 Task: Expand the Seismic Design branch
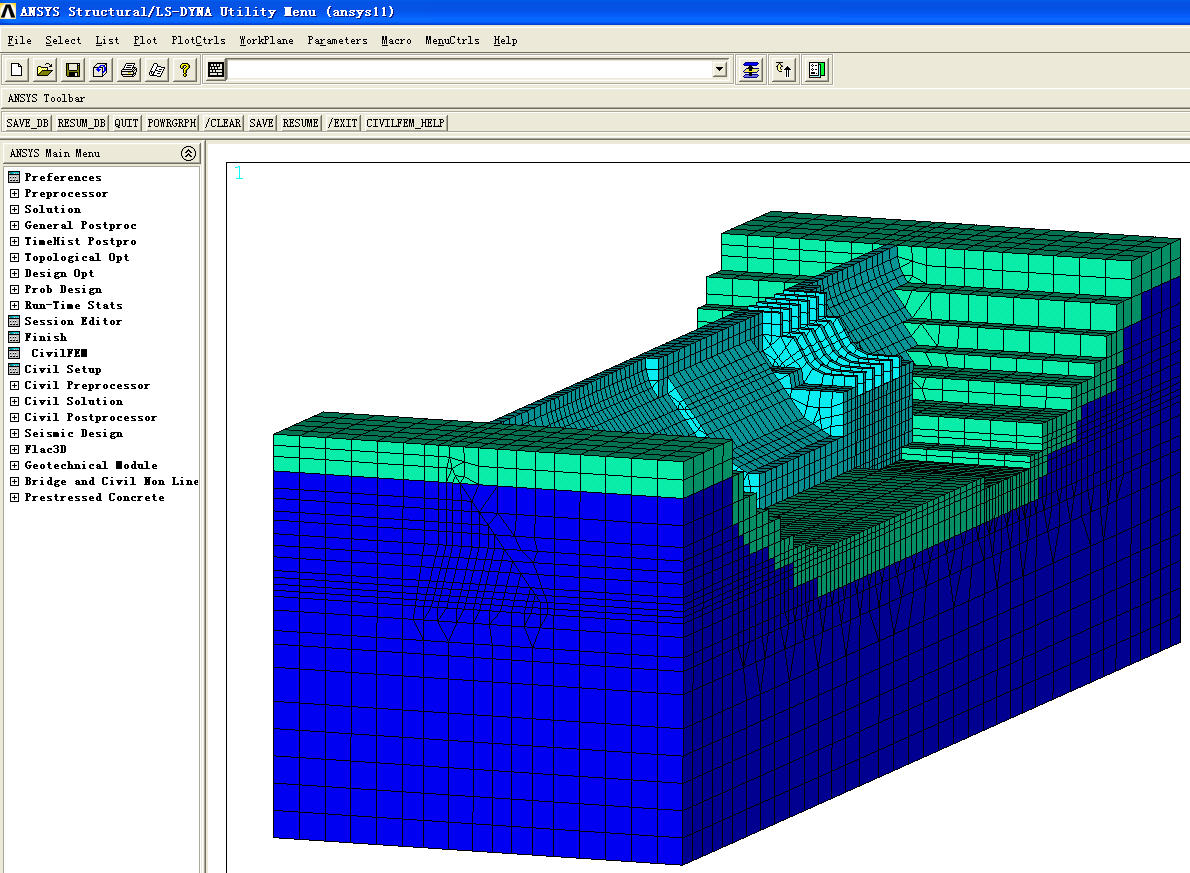pyautogui.click(x=14, y=433)
